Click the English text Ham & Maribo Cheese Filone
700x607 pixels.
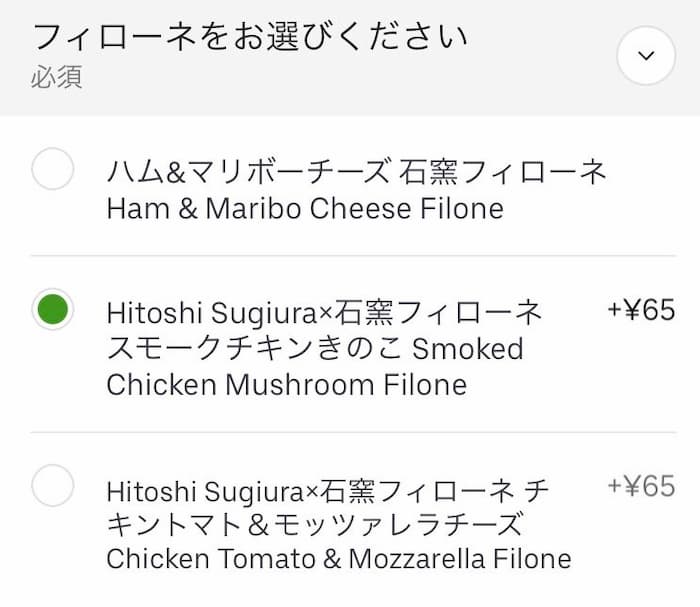click(304, 209)
